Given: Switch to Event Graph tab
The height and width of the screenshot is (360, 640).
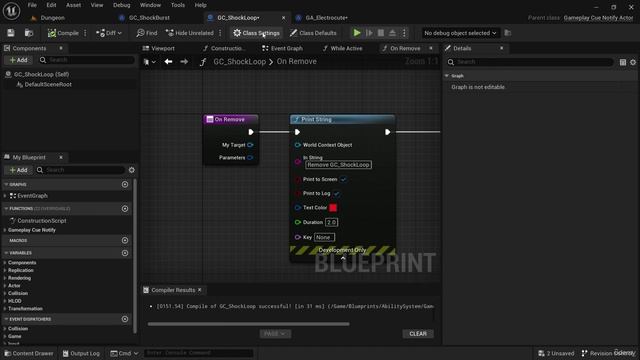Looking at the screenshot, I should click(x=282, y=48).
